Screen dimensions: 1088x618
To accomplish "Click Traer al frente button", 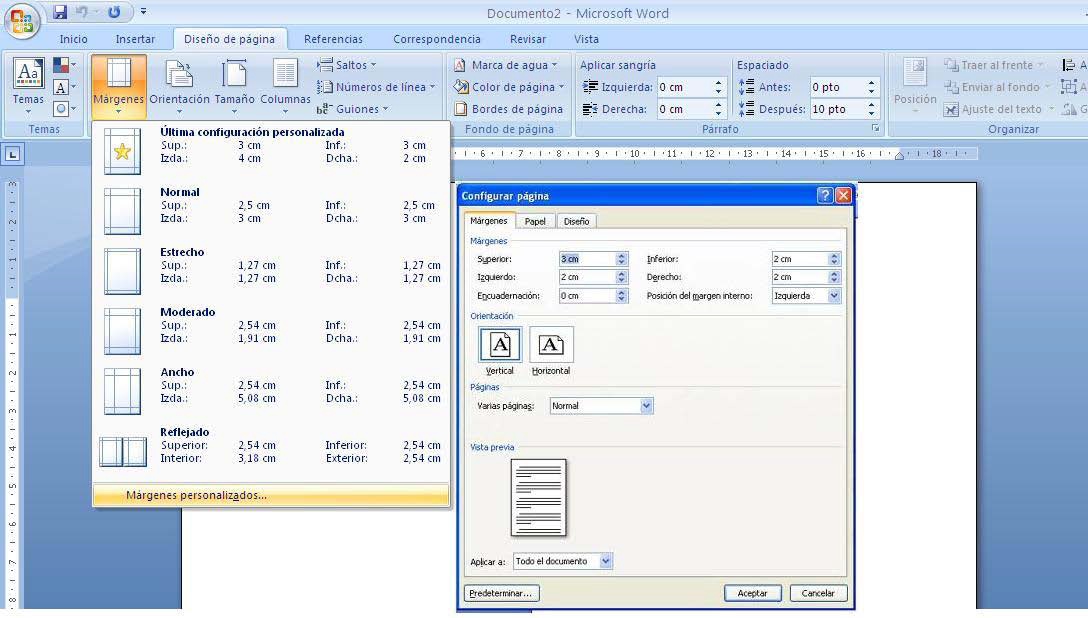I will coord(994,65).
